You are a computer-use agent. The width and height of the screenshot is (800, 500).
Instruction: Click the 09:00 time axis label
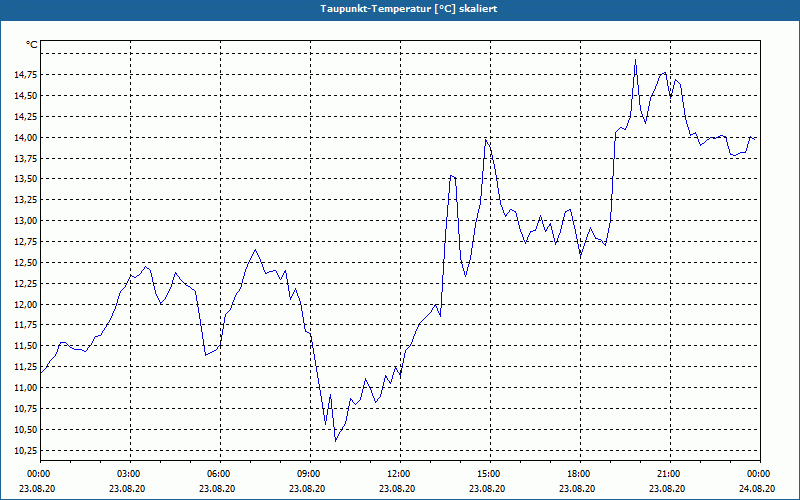click(310, 474)
